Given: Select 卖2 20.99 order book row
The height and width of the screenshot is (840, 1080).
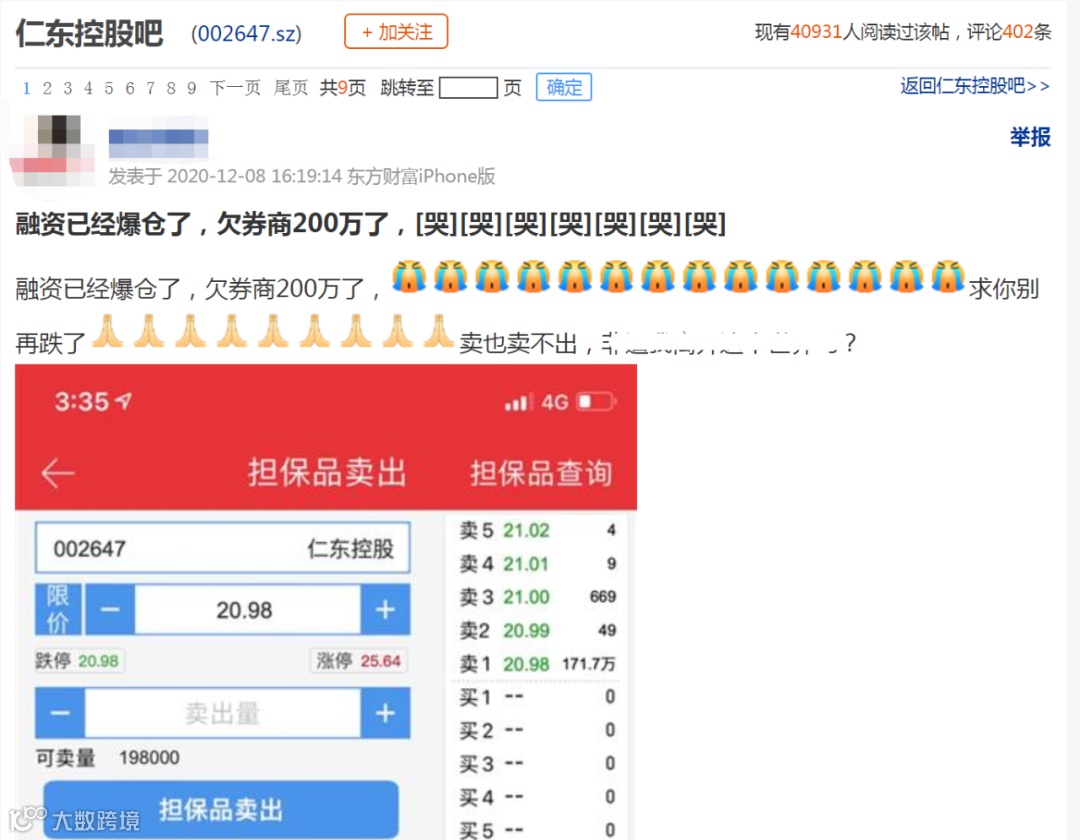Looking at the screenshot, I should pos(537,631).
